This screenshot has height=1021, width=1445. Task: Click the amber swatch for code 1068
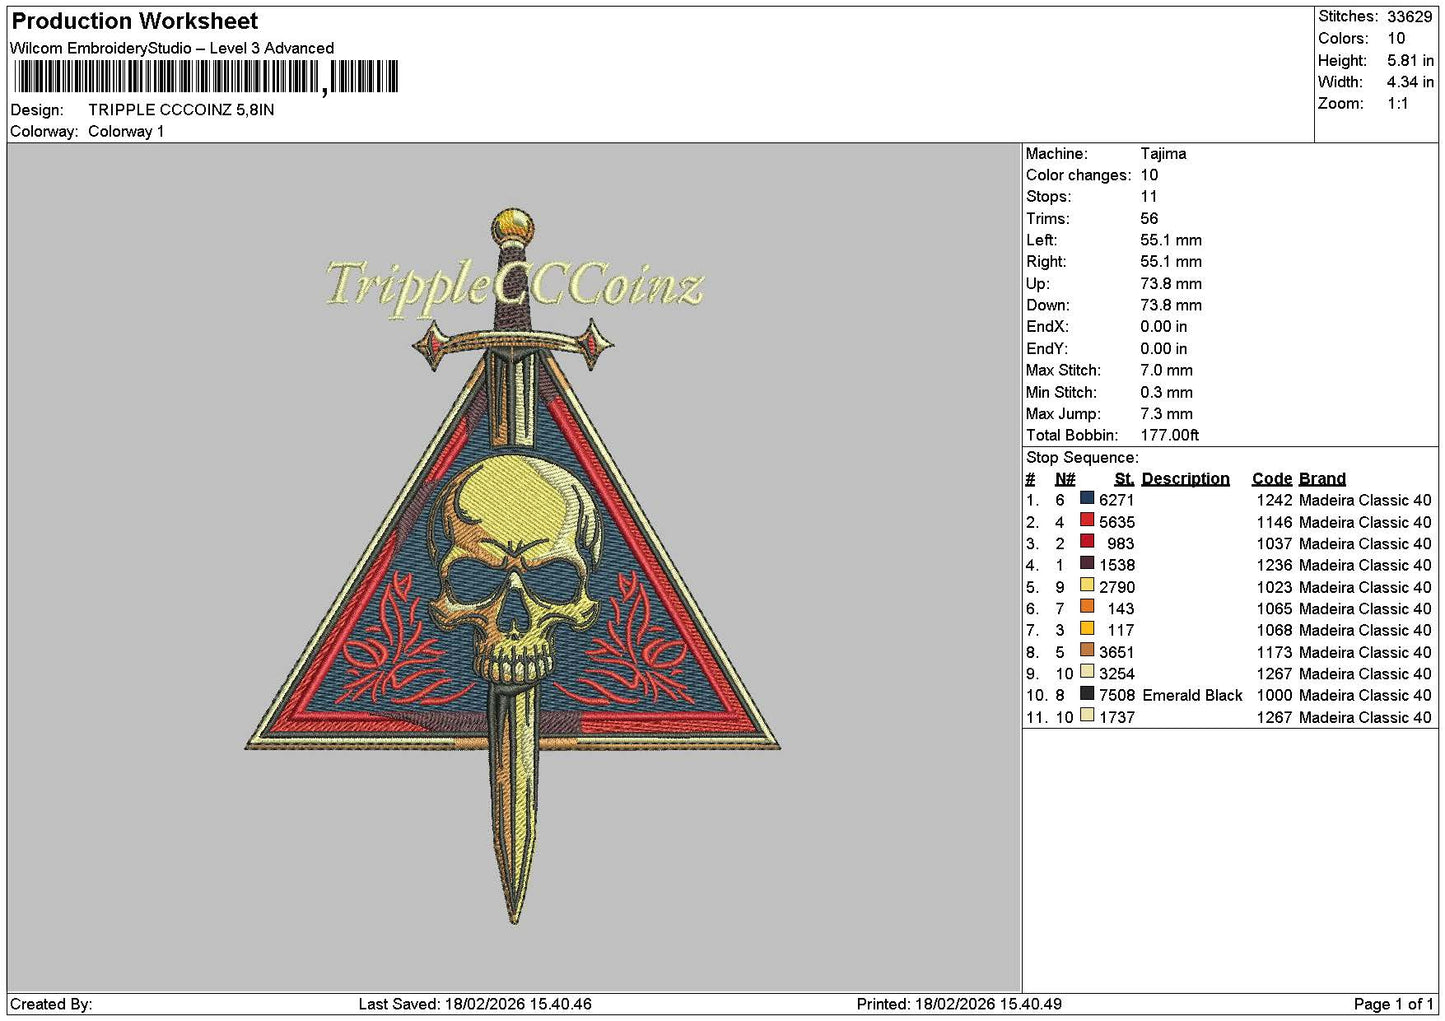click(x=1087, y=628)
